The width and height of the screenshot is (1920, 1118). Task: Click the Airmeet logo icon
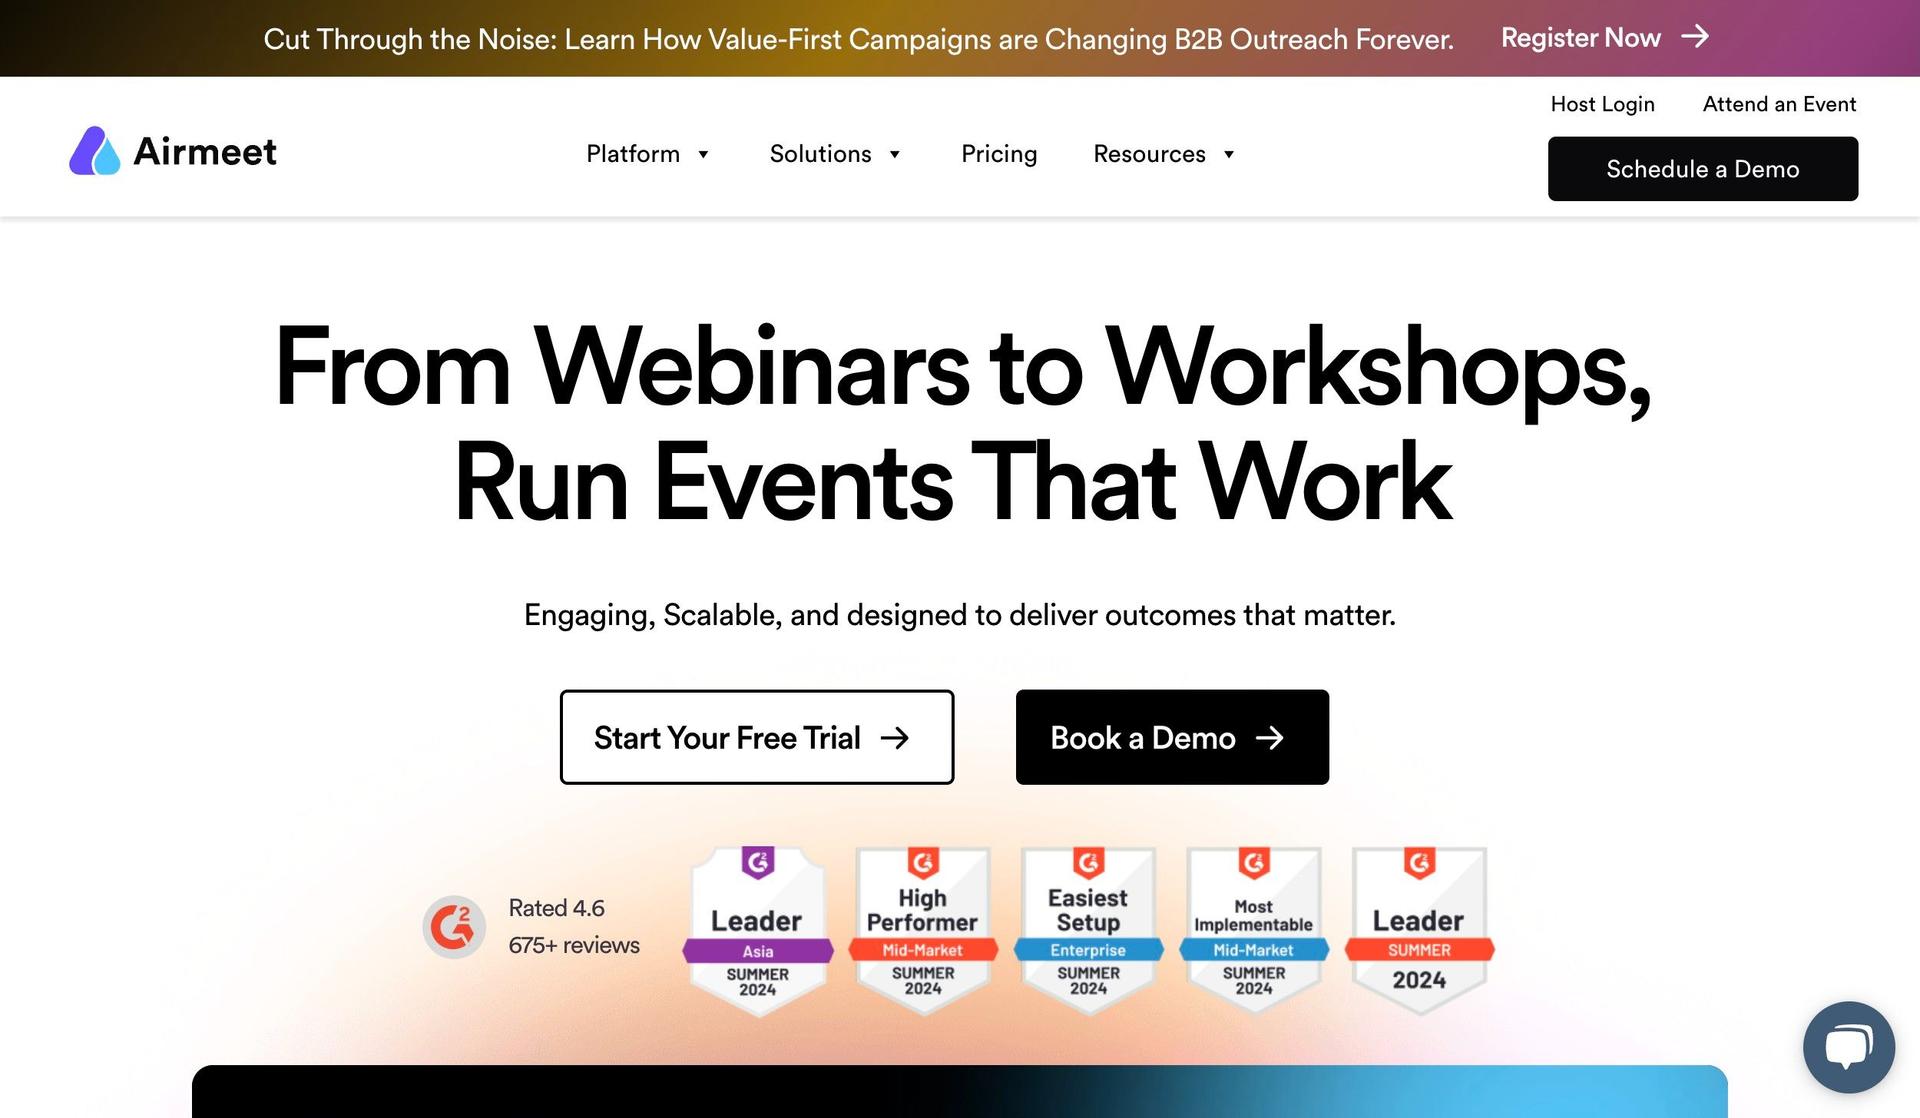95,151
